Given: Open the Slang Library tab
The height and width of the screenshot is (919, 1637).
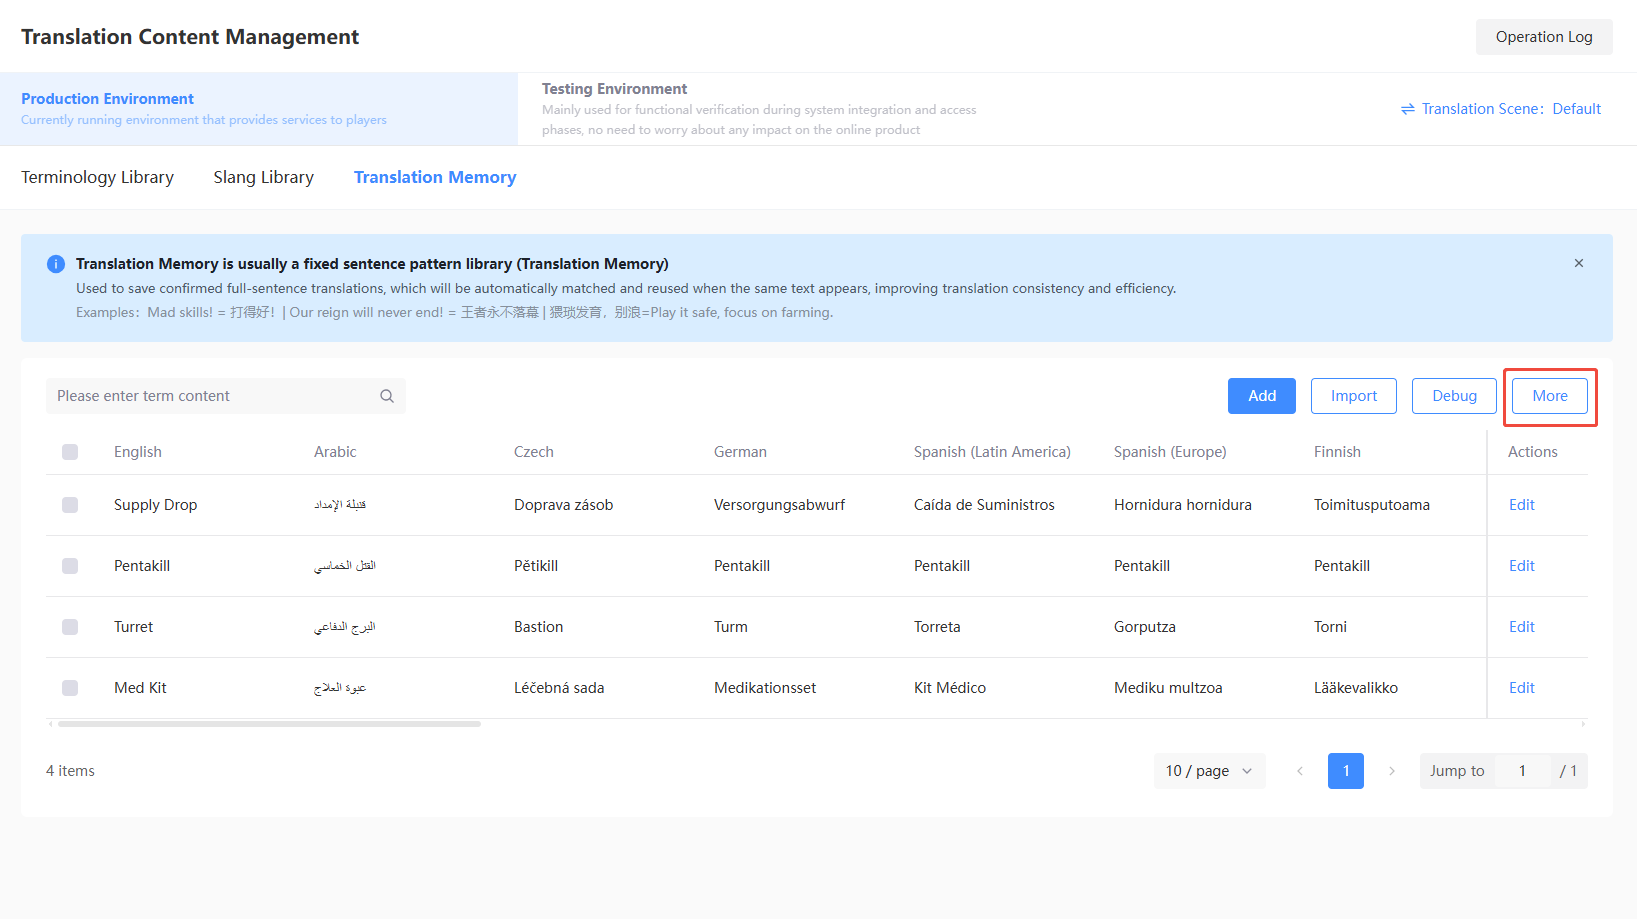Looking at the screenshot, I should [263, 177].
